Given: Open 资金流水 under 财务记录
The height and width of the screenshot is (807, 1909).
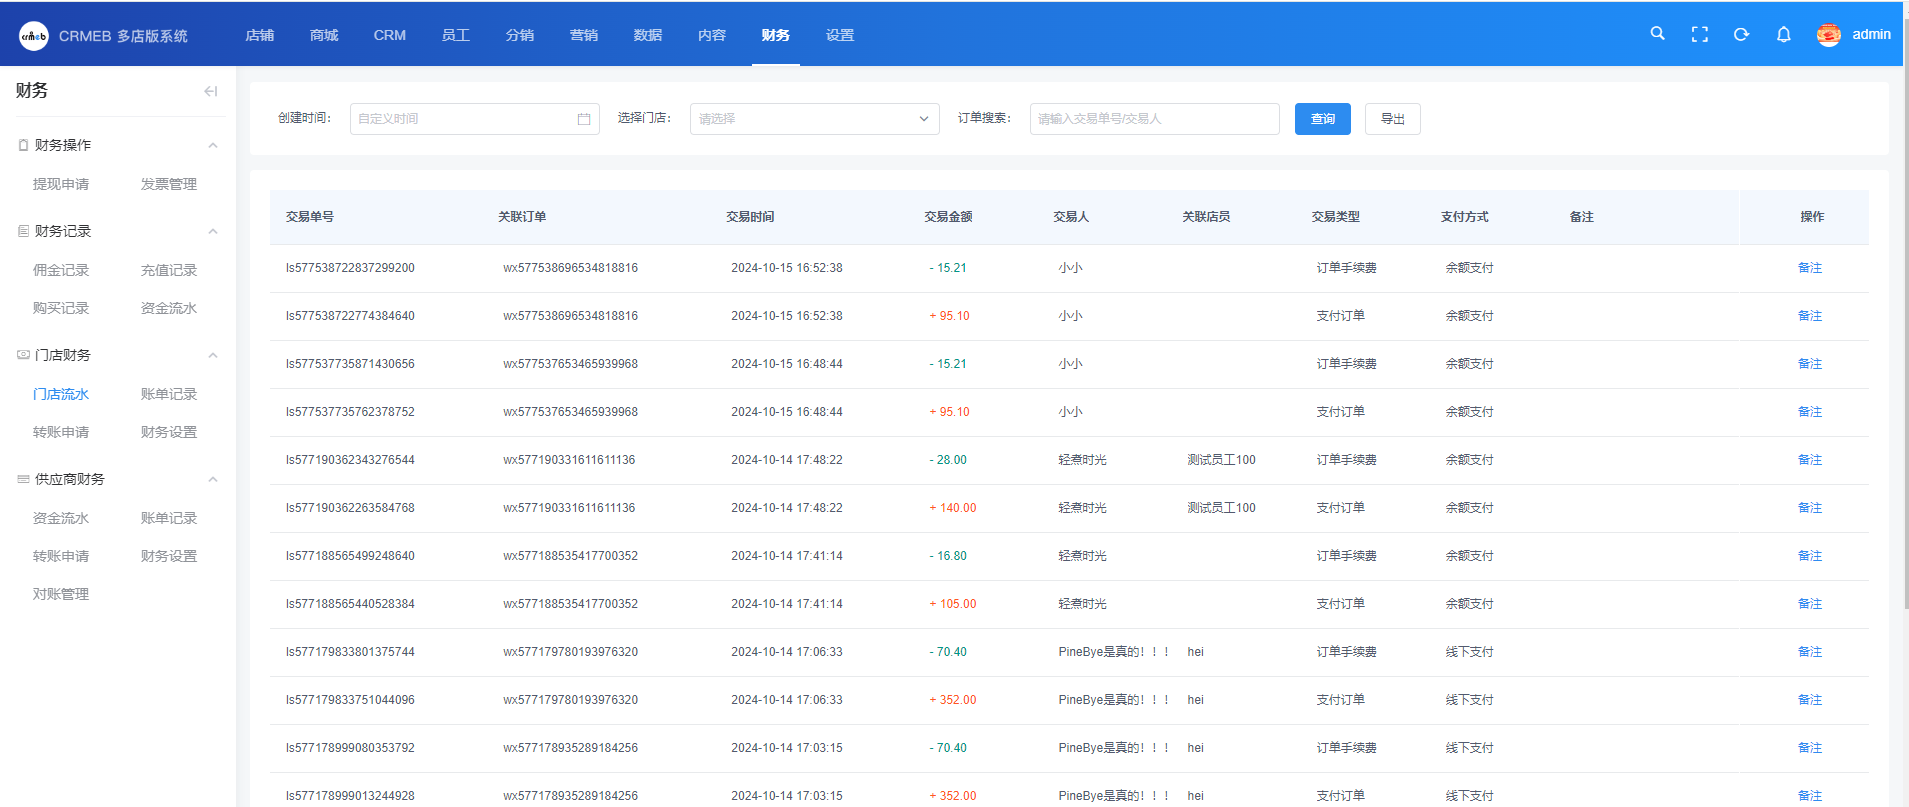Looking at the screenshot, I should coord(169,308).
